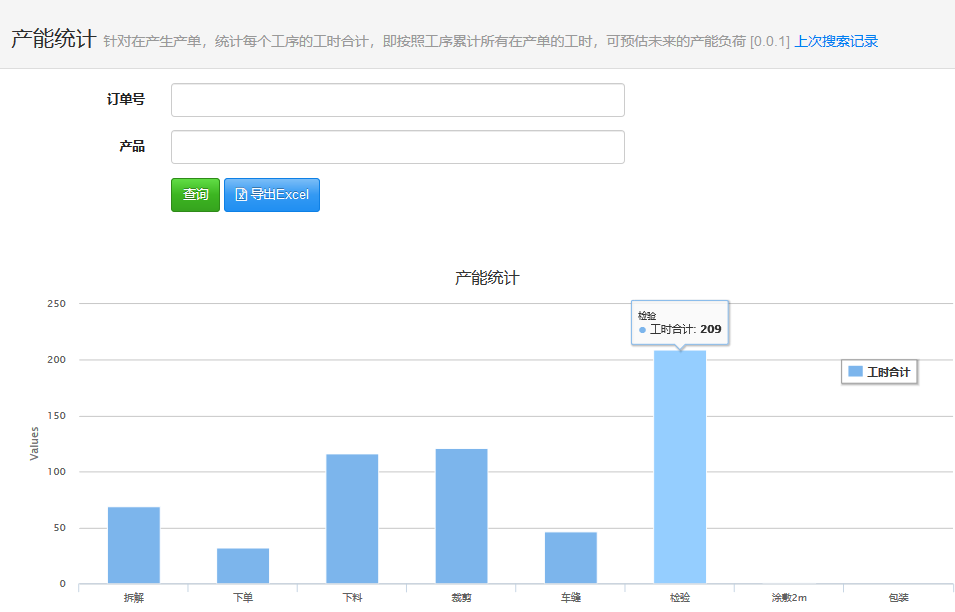The height and width of the screenshot is (612, 955).
Task: Open the 上次搜索记录 link
Action: (836, 41)
